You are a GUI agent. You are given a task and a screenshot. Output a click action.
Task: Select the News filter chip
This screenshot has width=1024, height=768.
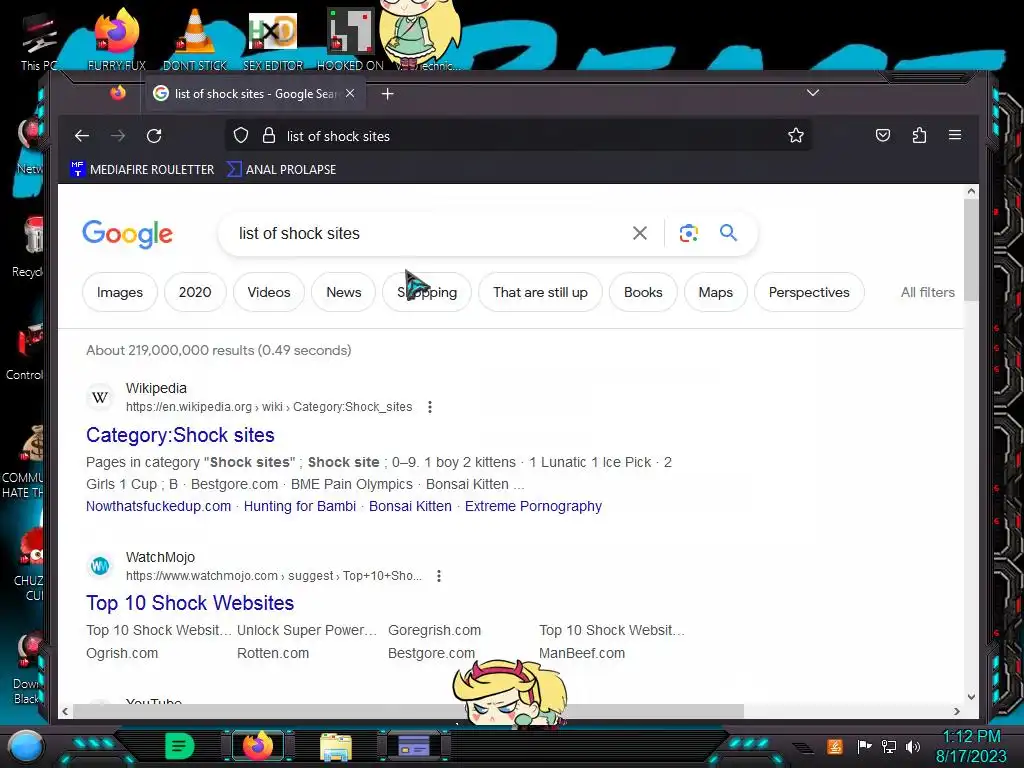pos(344,292)
